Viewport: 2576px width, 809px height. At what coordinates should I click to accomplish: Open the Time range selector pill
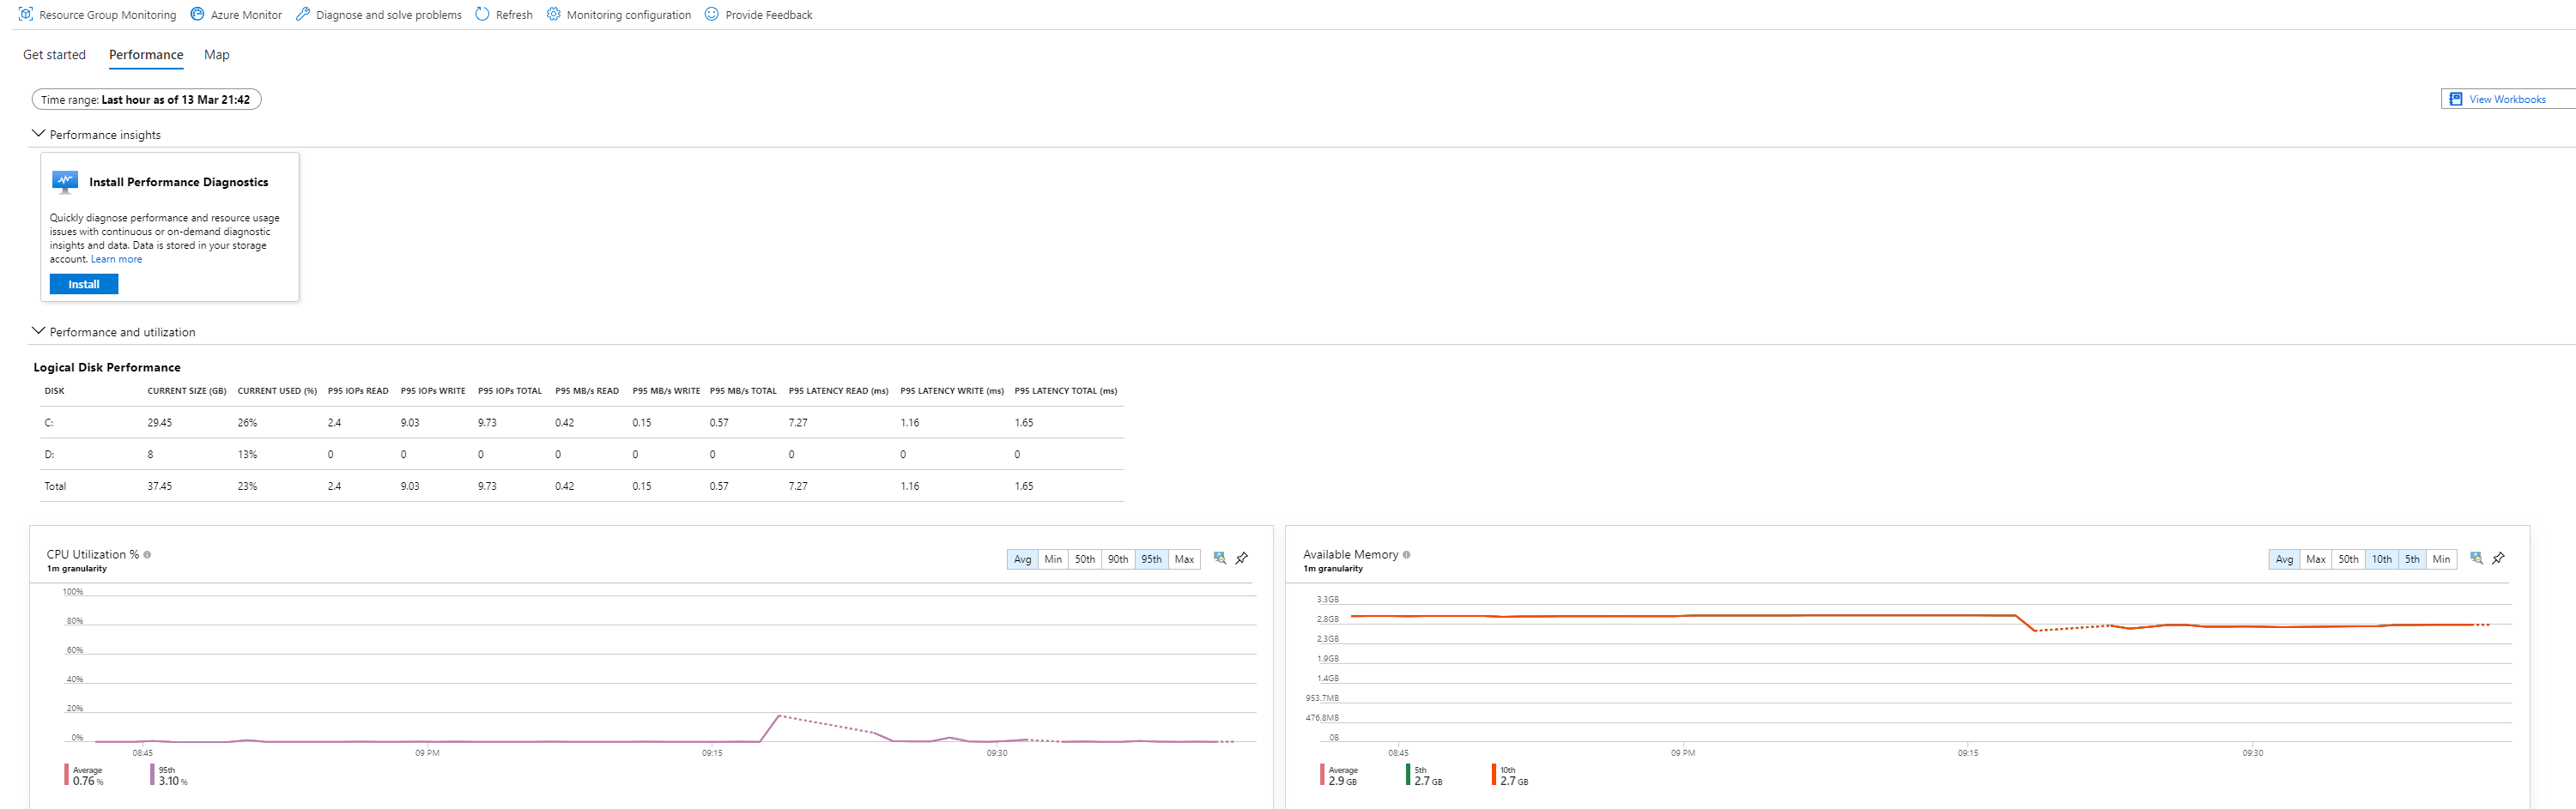point(146,100)
